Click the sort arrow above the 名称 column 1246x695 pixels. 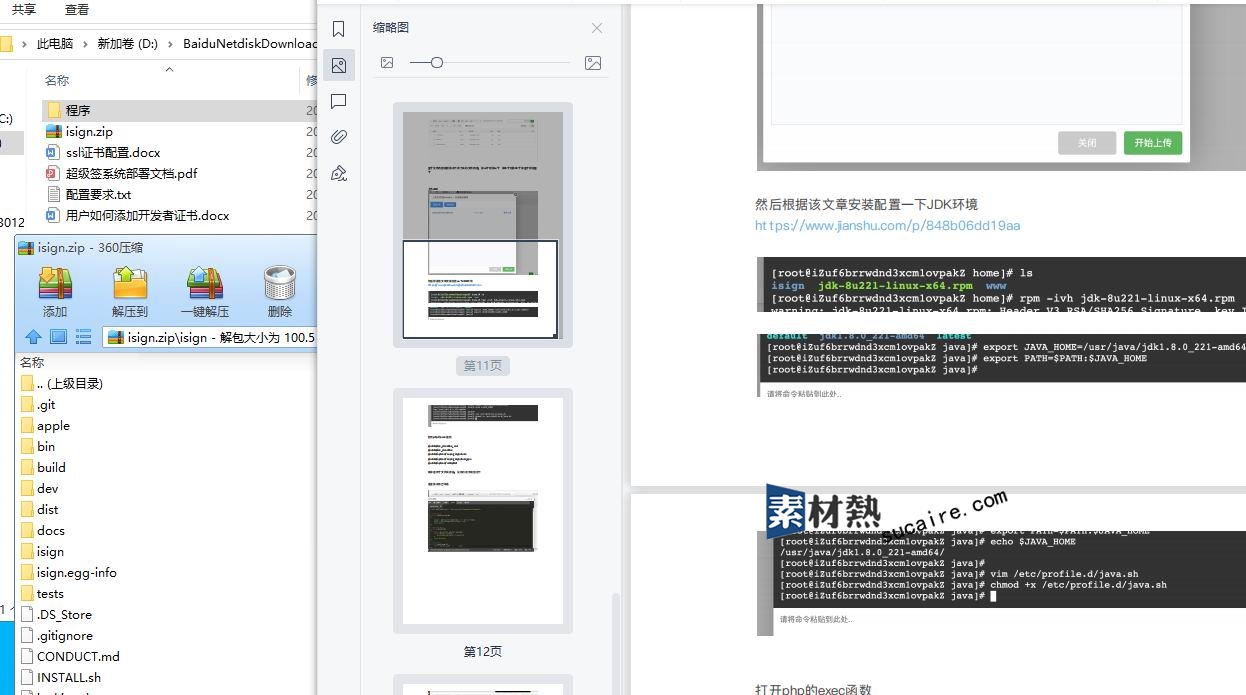(x=169, y=69)
